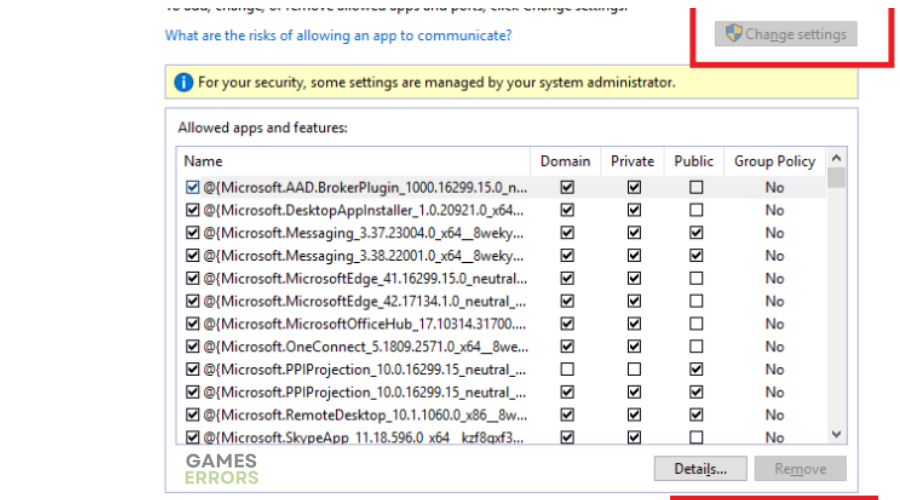This screenshot has width=900, height=500.
Task: Enable Public checkbox for MicrosoftEdge_41.16299.15.0
Action: [x=696, y=278]
